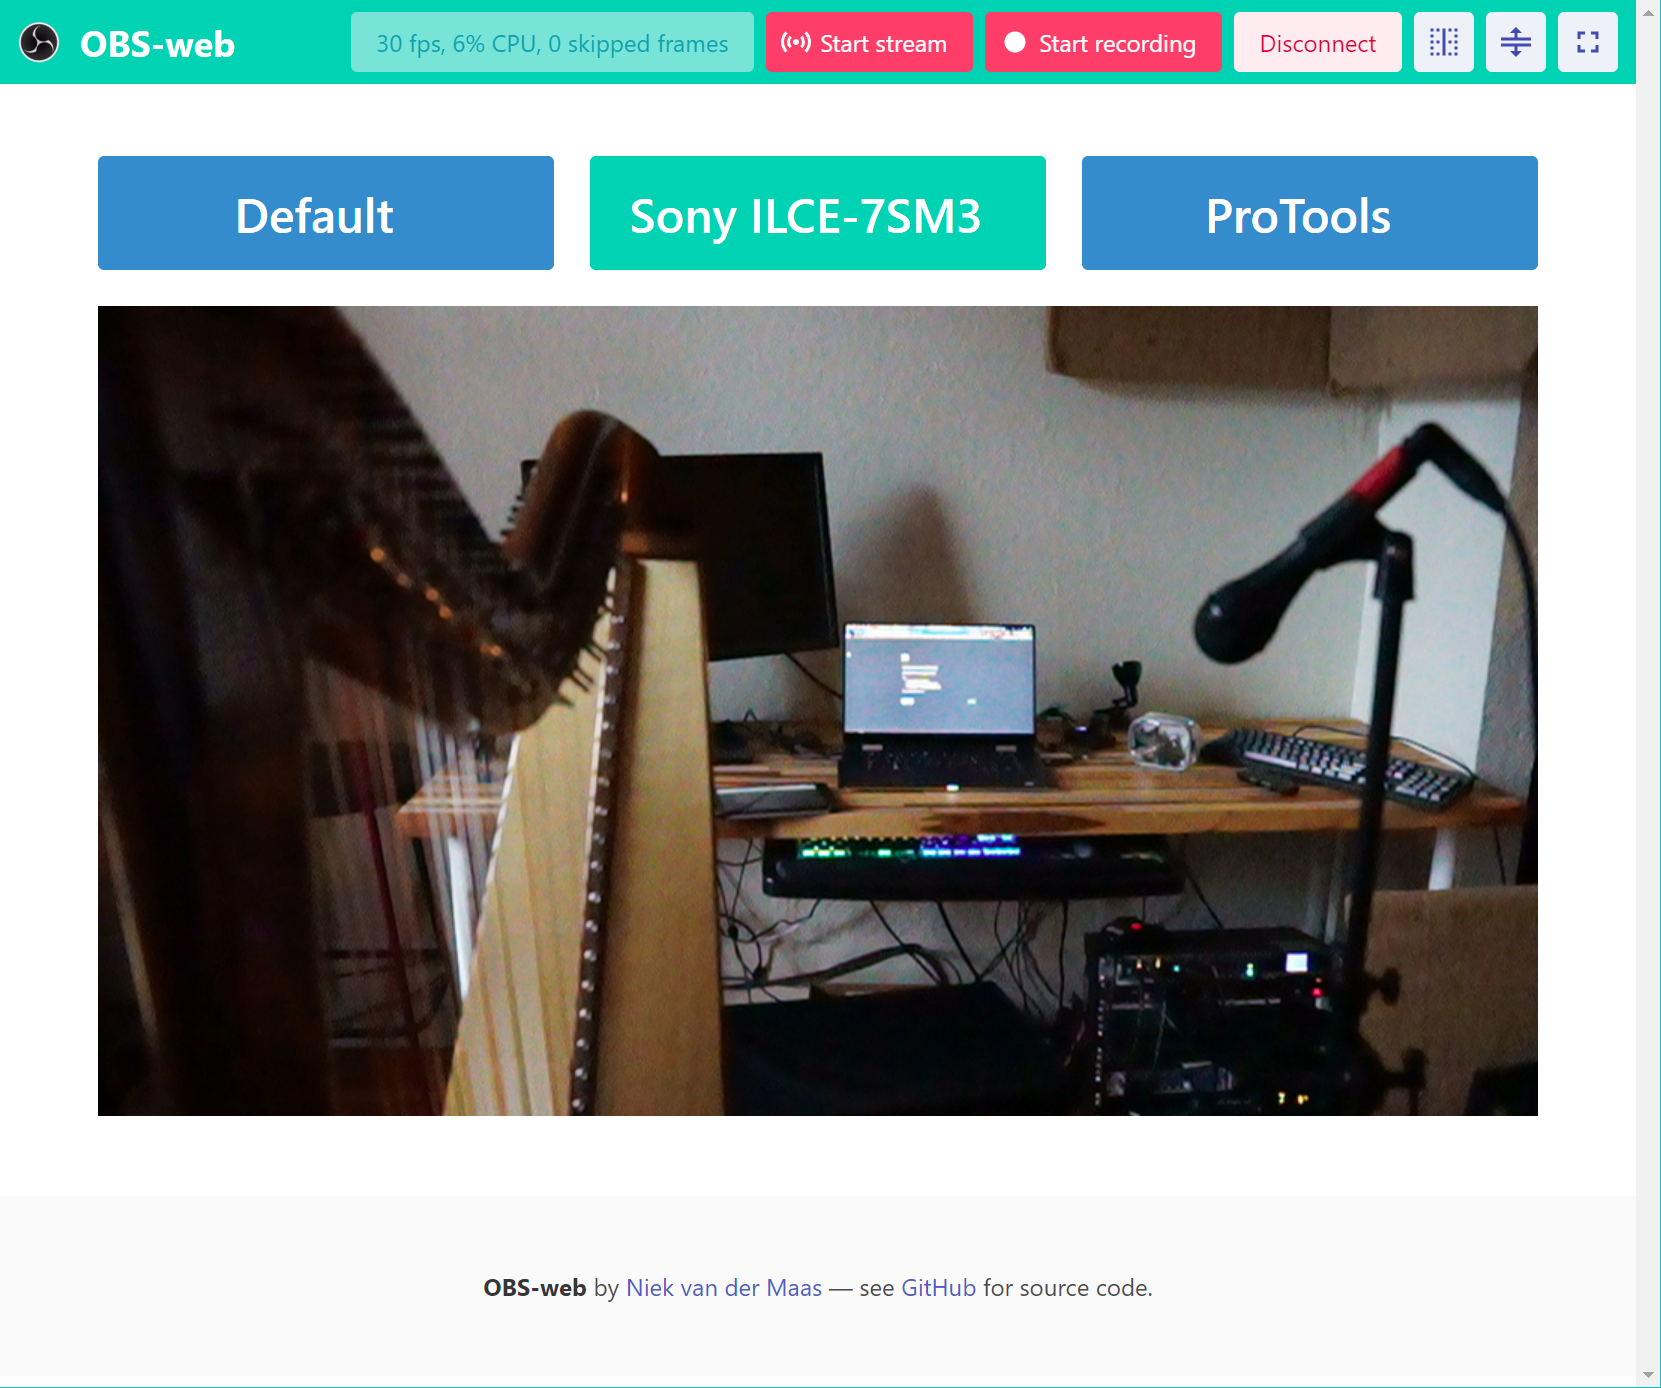Viewport: 1661px width, 1388px height.
Task: Click the horizontal split arrows icon
Action: click(x=1515, y=42)
